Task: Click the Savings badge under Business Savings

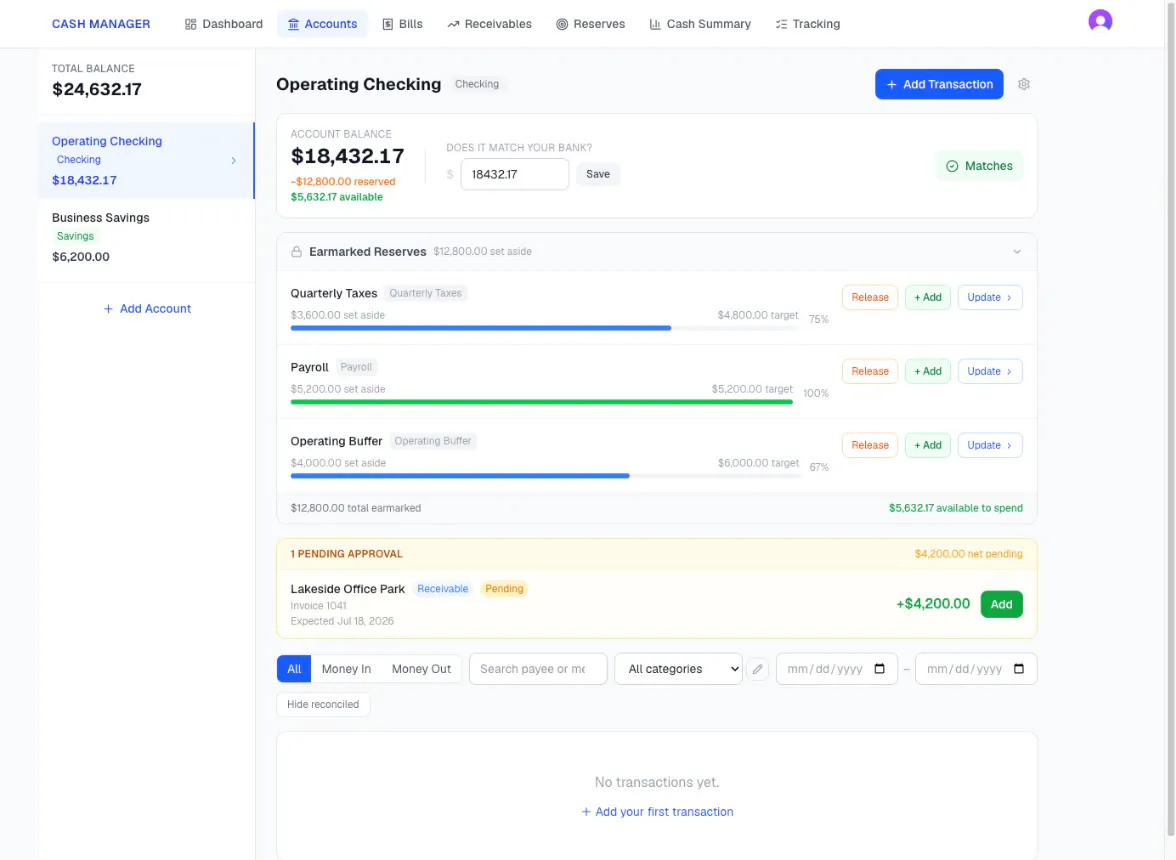Action: pyautogui.click(x=75, y=236)
